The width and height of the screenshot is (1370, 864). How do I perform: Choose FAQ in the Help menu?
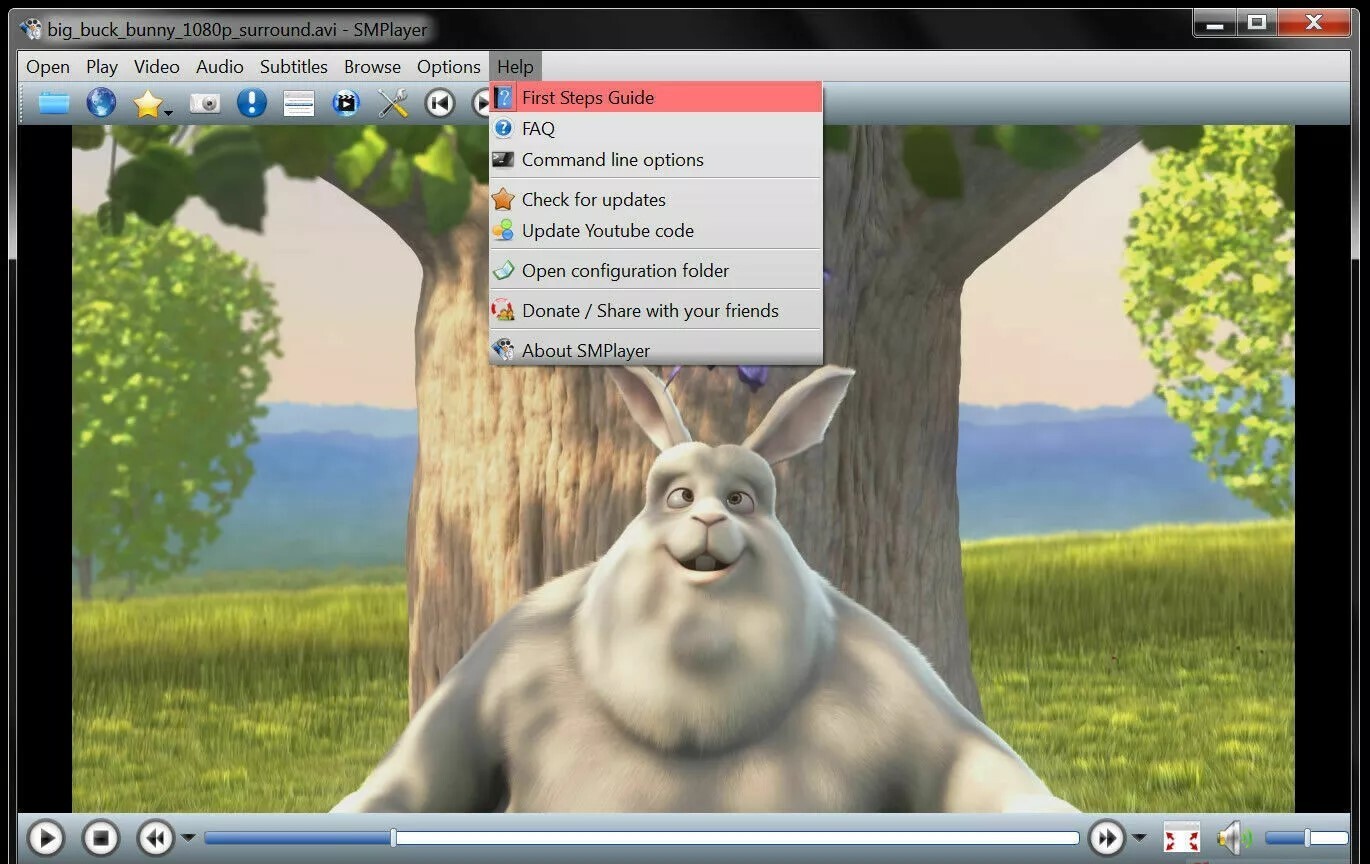pos(656,128)
